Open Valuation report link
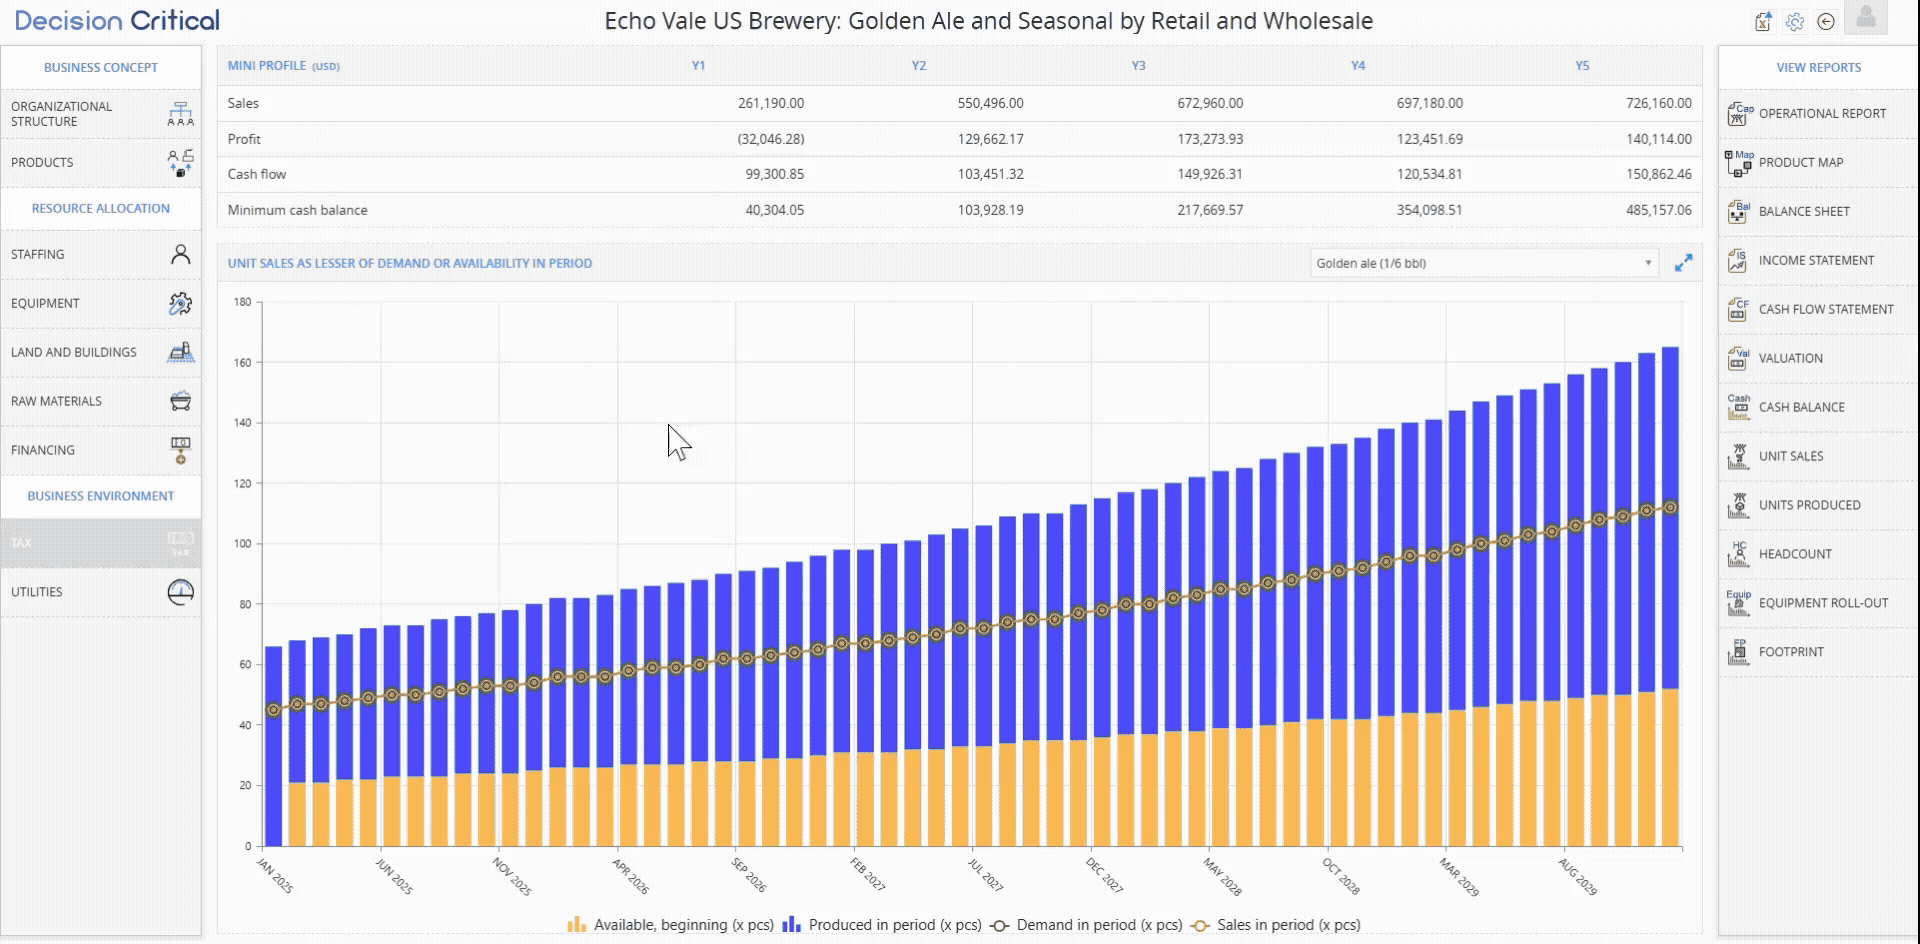Image resolution: width=1920 pixels, height=944 pixels. [1790, 359]
